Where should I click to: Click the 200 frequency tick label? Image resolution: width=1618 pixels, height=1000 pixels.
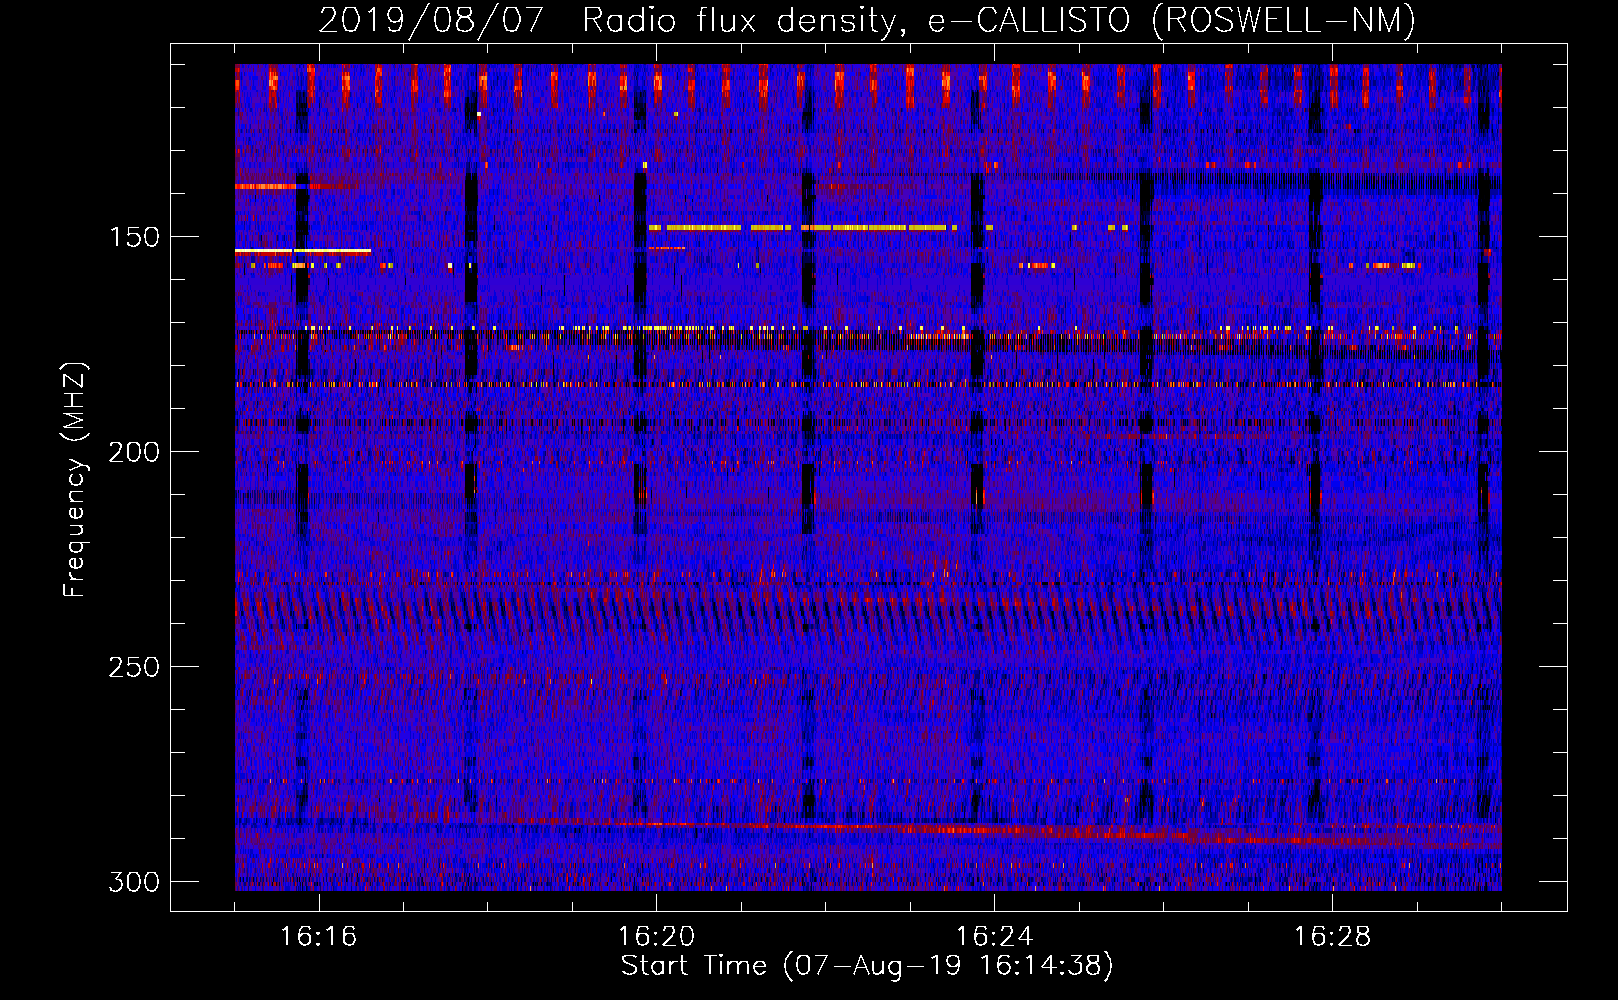click(134, 452)
